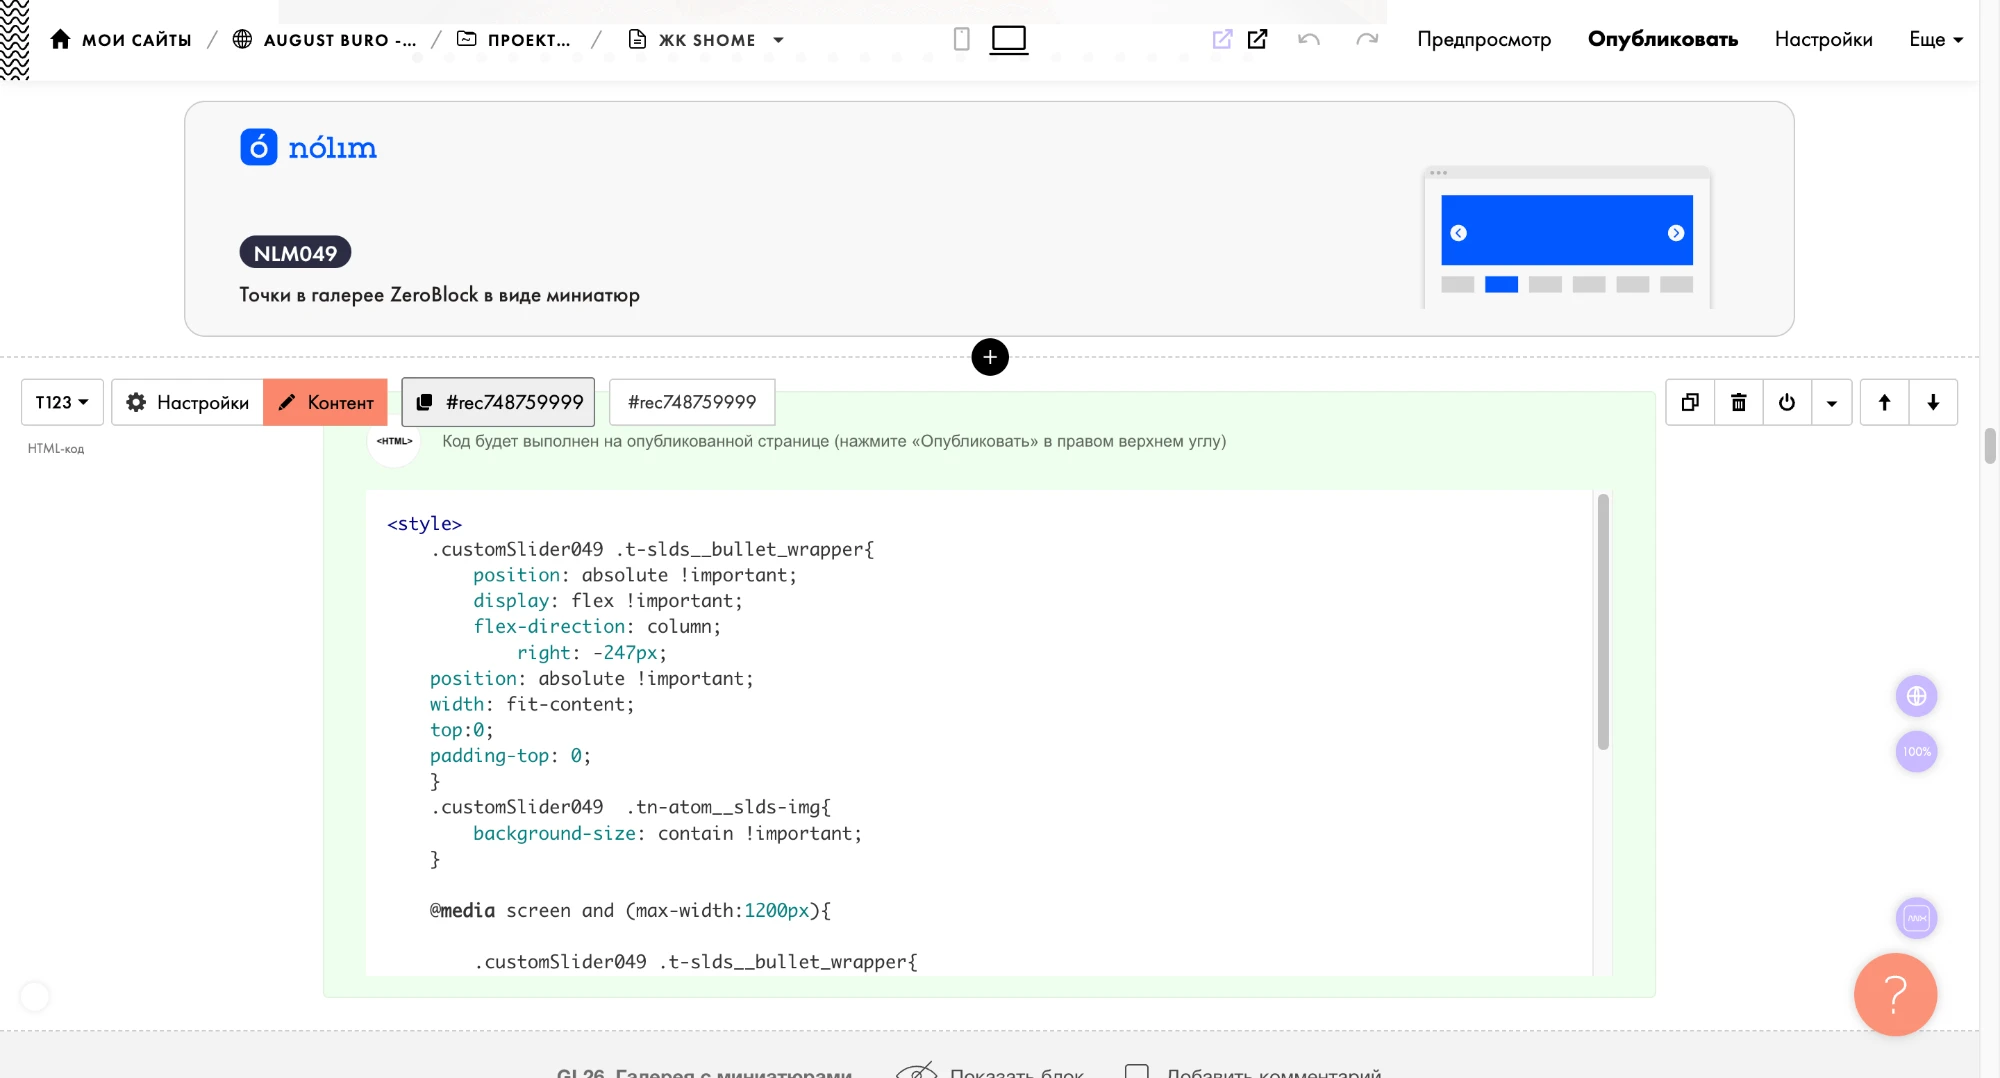Open the purple floating widget button

[1916, 918]
